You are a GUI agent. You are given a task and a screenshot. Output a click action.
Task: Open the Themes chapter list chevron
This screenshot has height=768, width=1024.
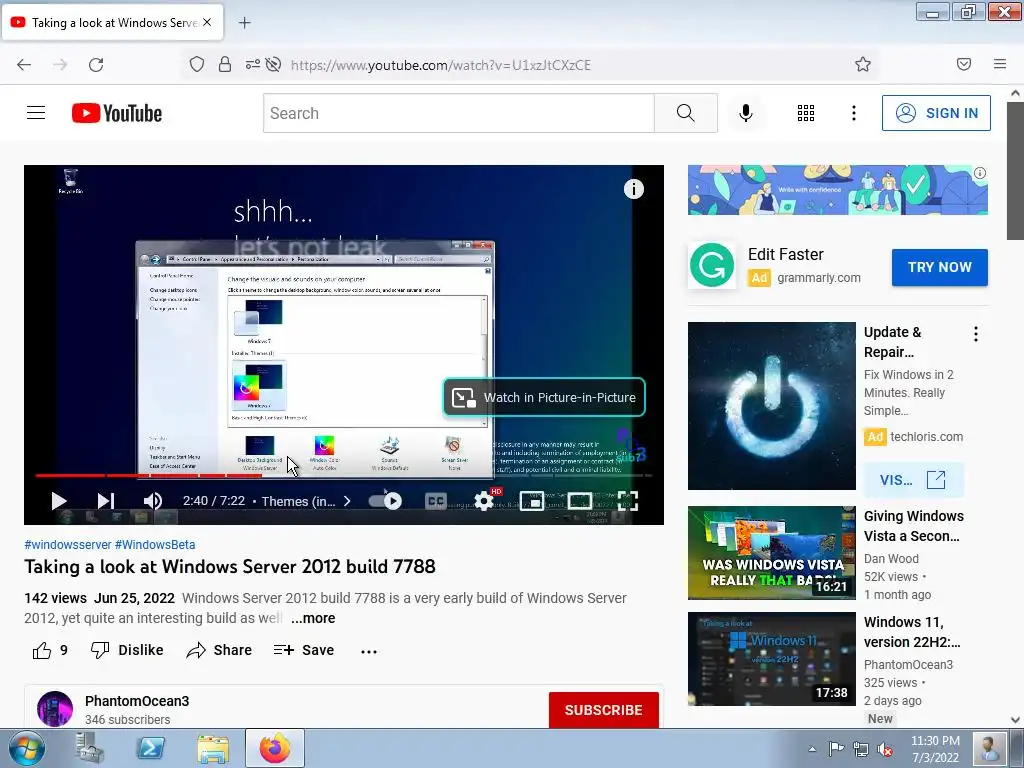point(347,501)
